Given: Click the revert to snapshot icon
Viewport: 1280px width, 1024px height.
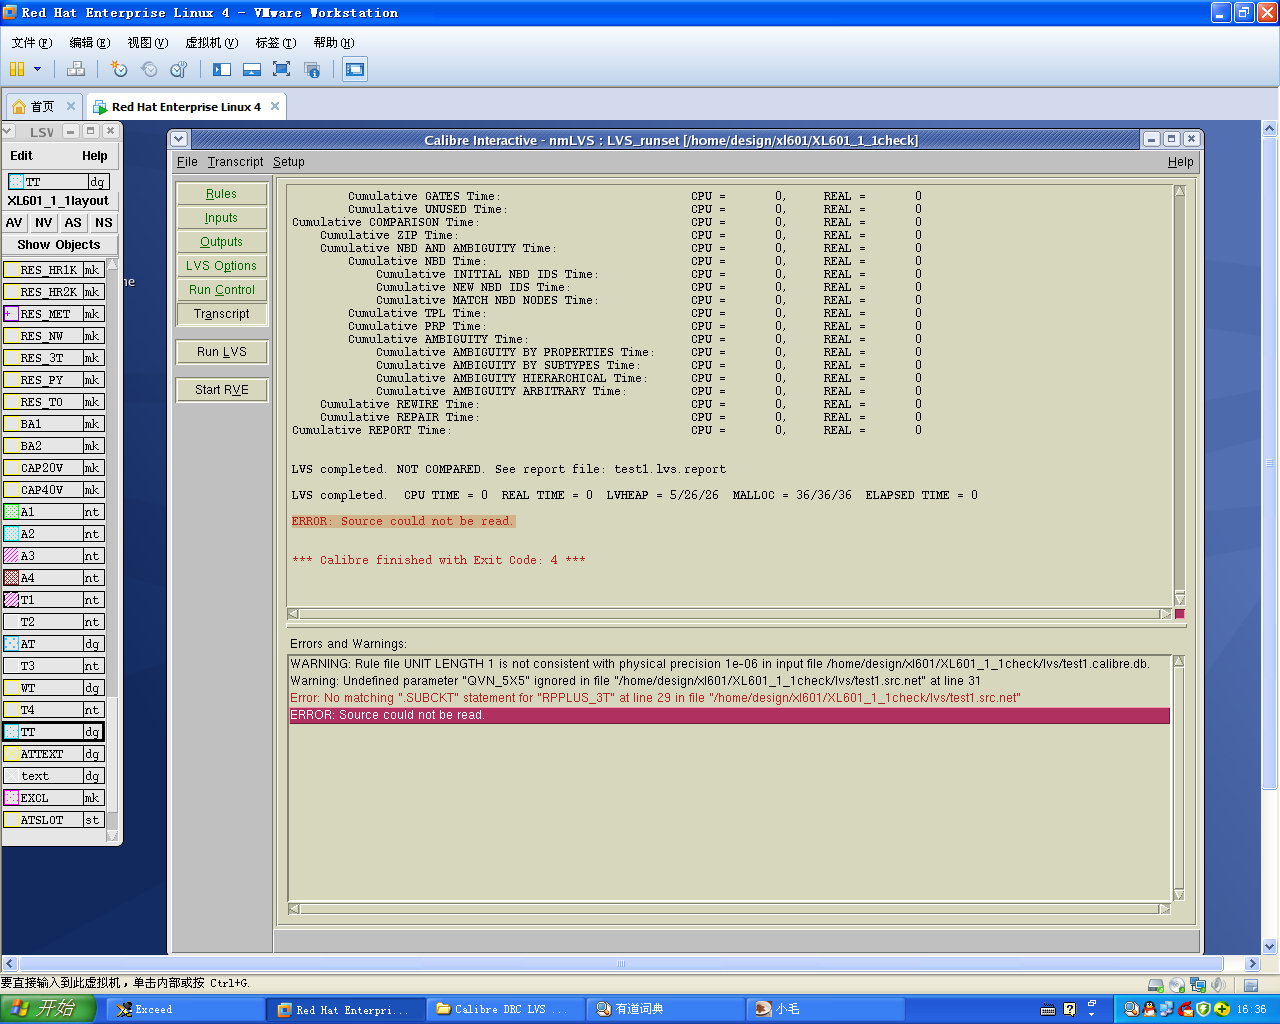Looking at the screenshot, I should [x=149, y=69].
